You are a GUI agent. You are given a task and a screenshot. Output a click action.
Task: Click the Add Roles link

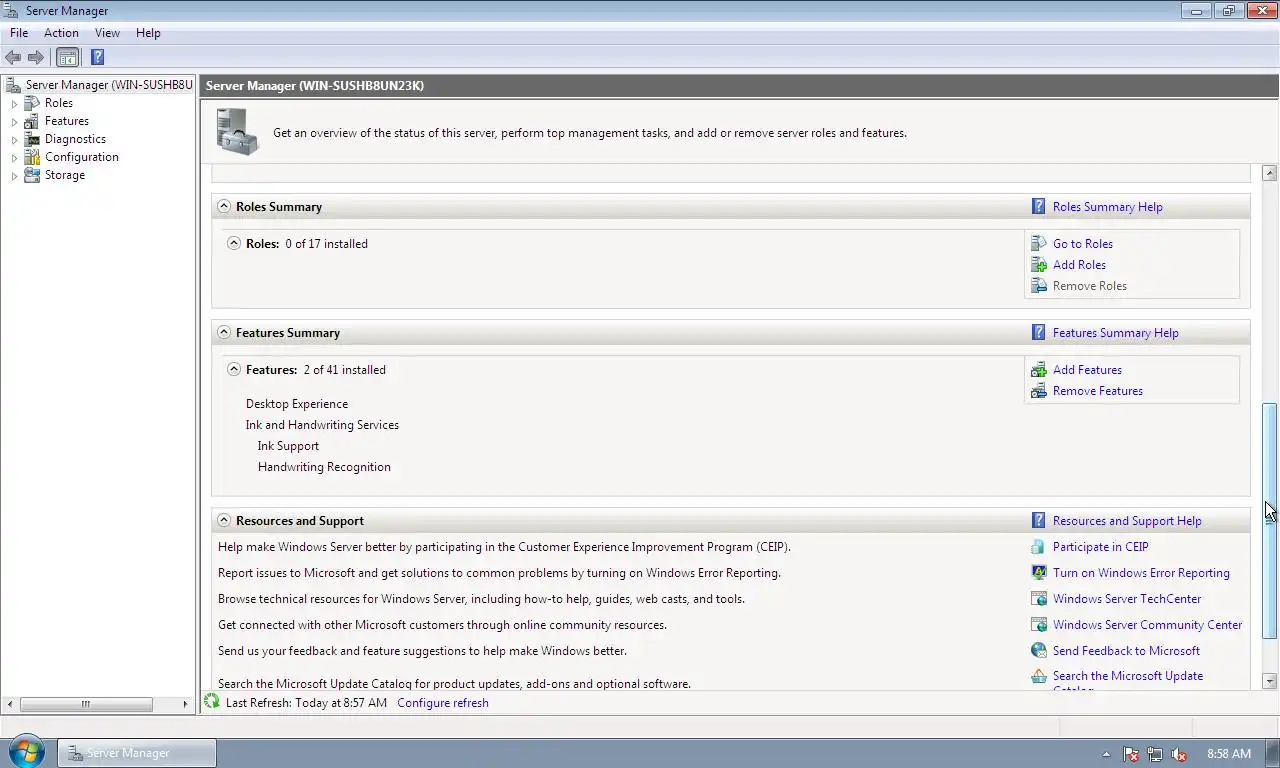1079,265
